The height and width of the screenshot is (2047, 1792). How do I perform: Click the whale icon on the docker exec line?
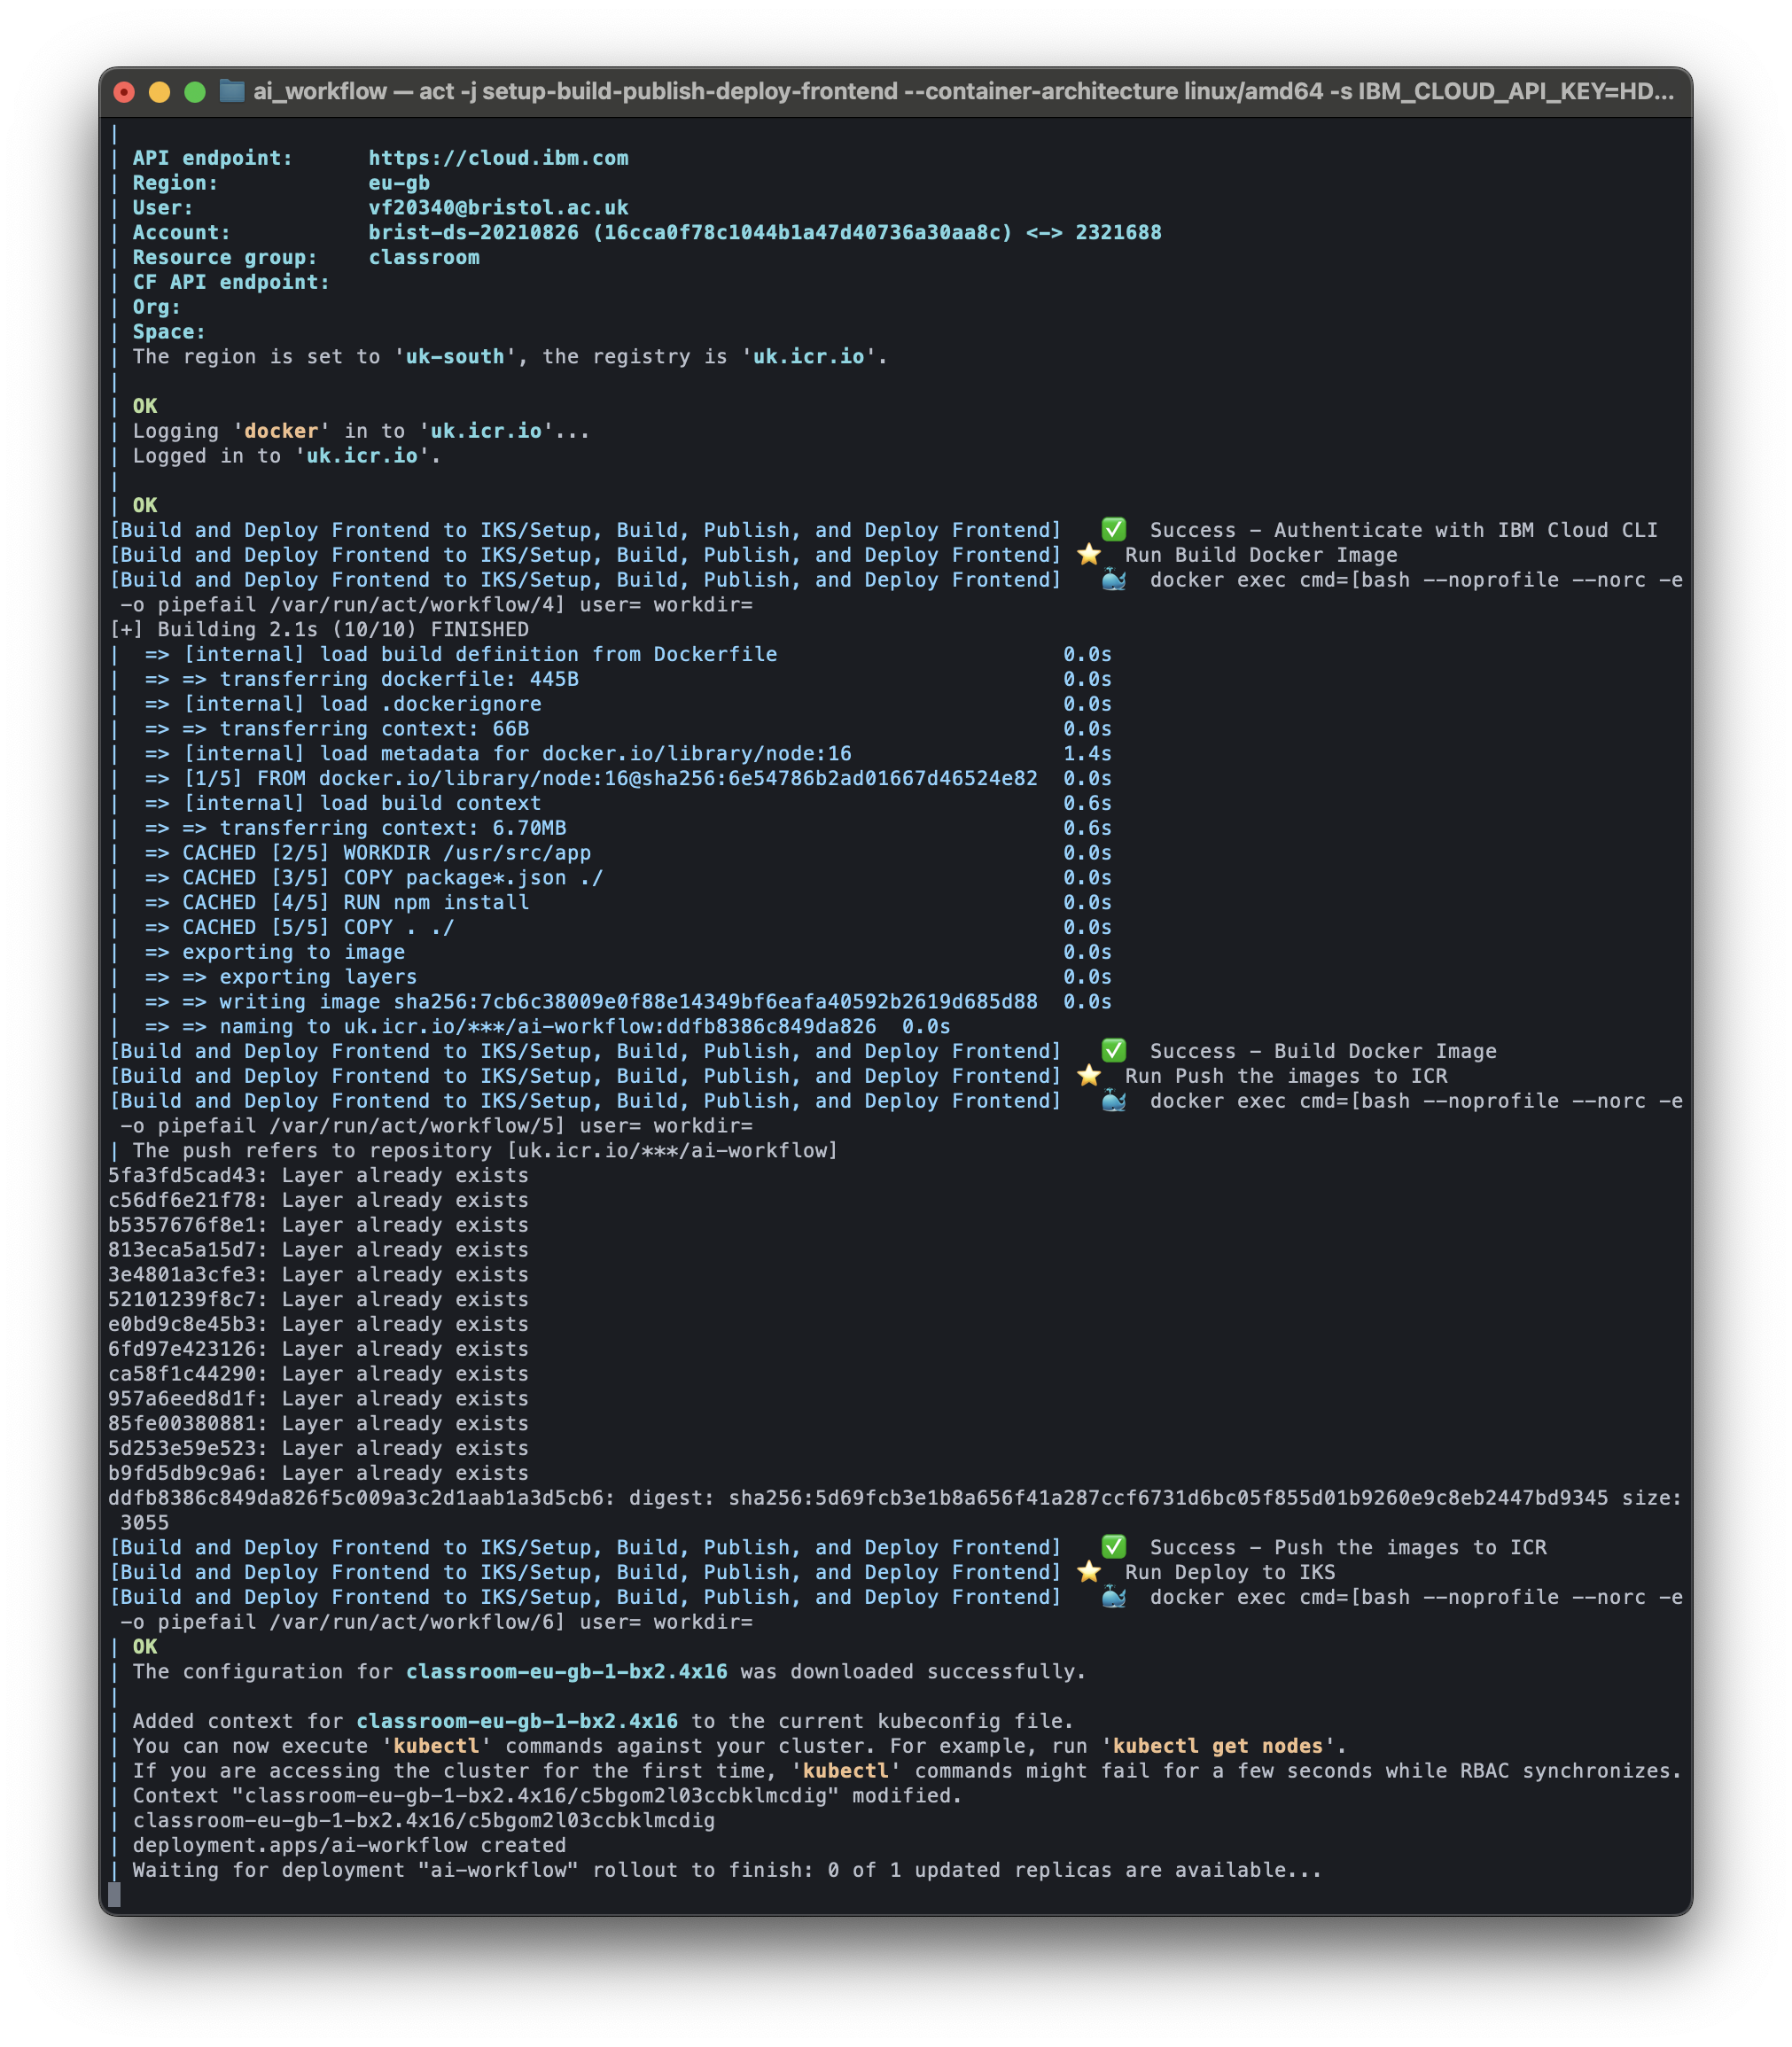(1113, 580)
